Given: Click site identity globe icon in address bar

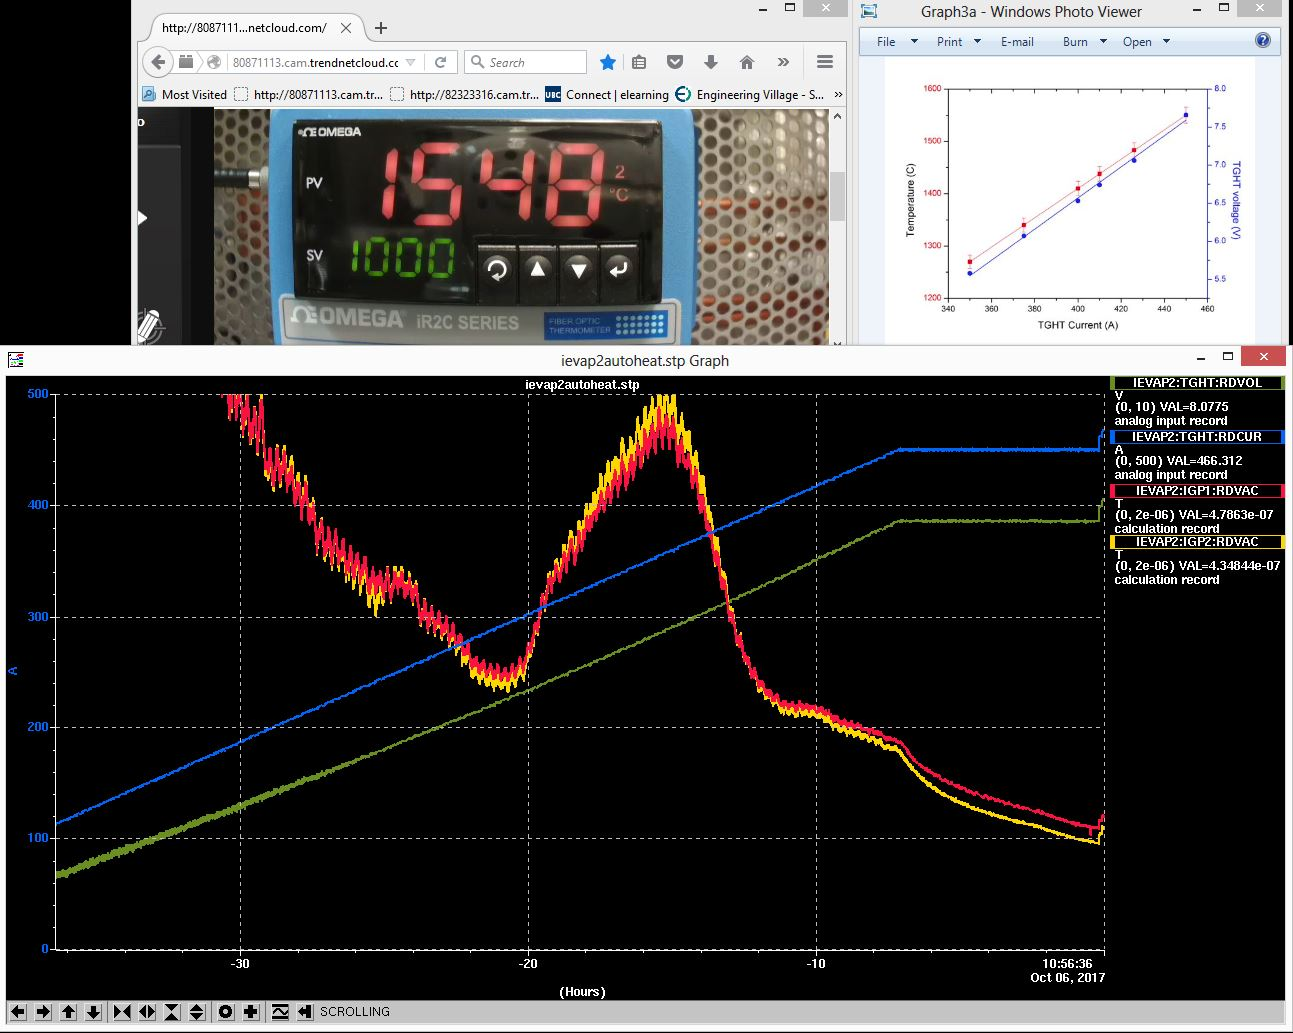Looking at the screenshot, I should [x=213, y=62].
